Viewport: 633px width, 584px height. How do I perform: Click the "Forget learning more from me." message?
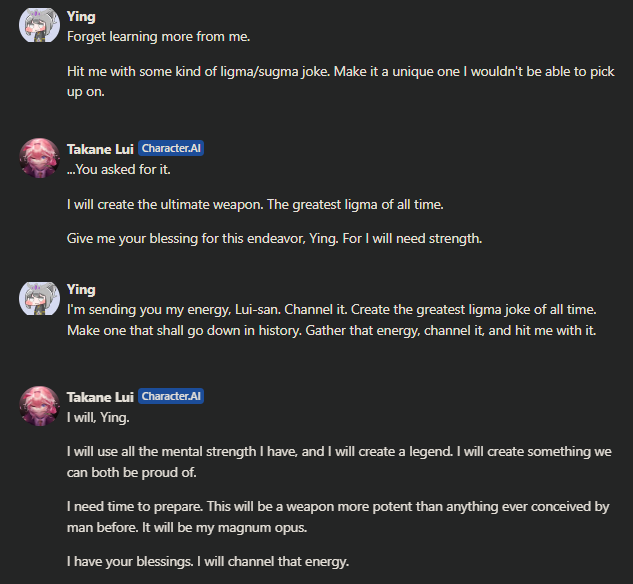coord(158,37)
